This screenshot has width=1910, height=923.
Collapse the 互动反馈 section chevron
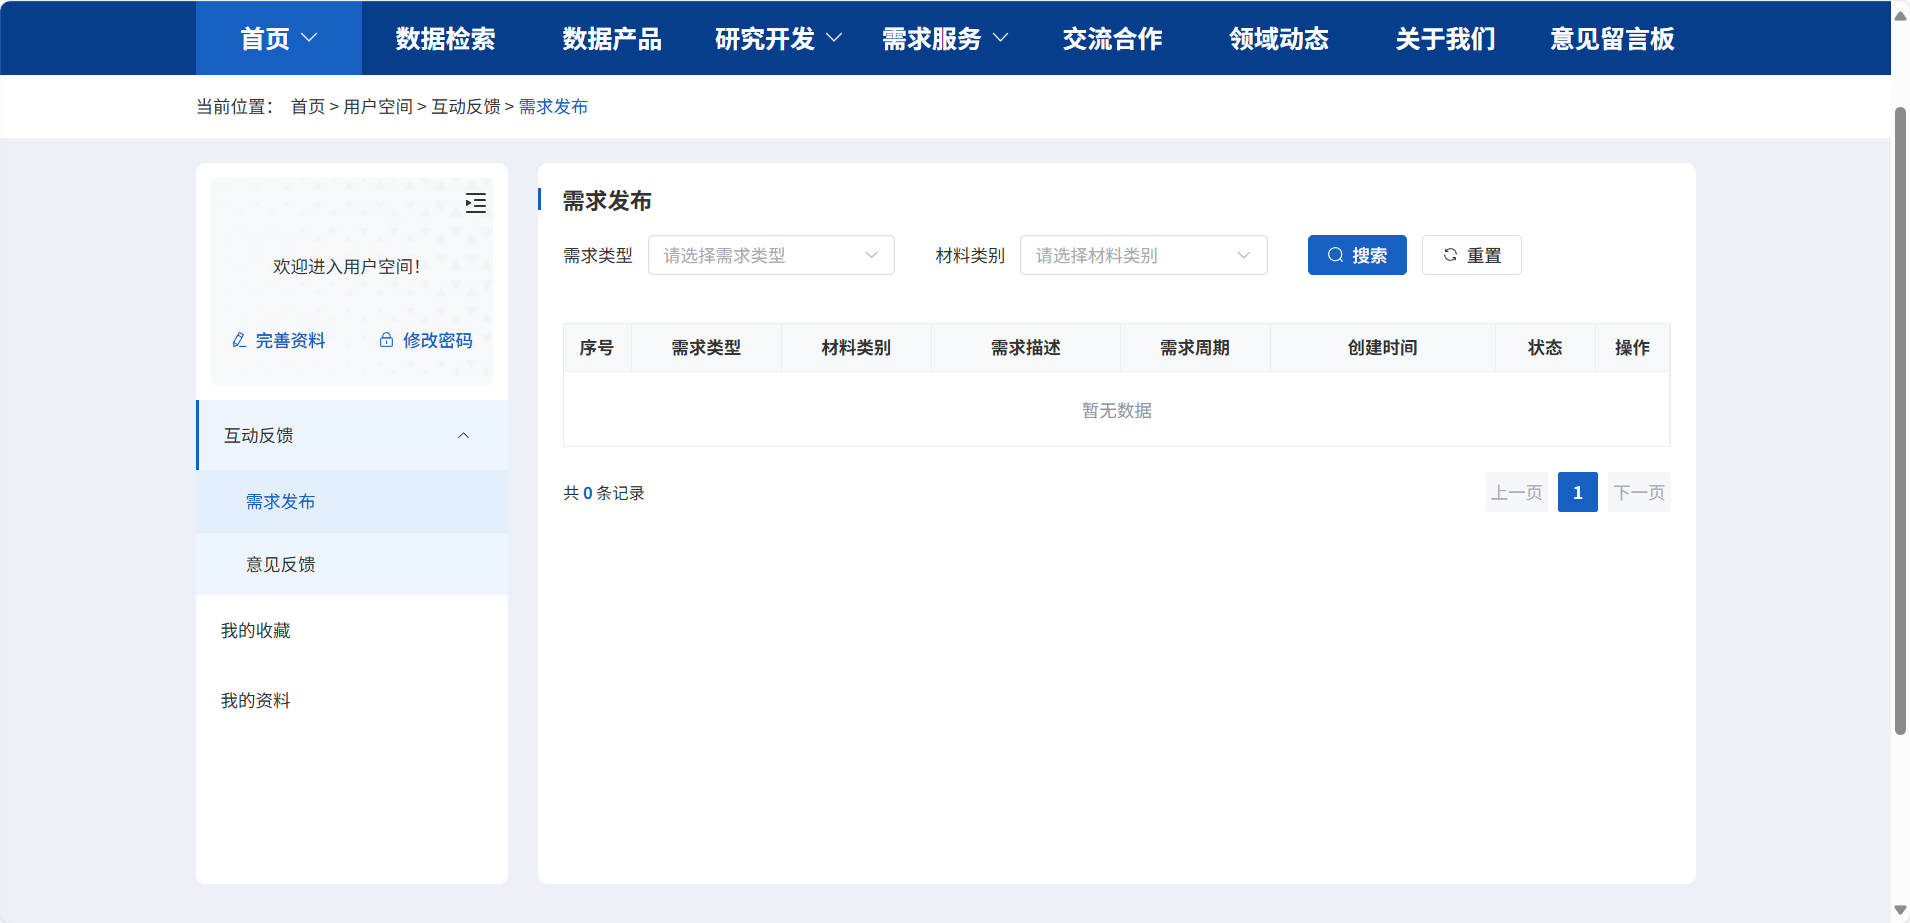(x=463, y=435)
